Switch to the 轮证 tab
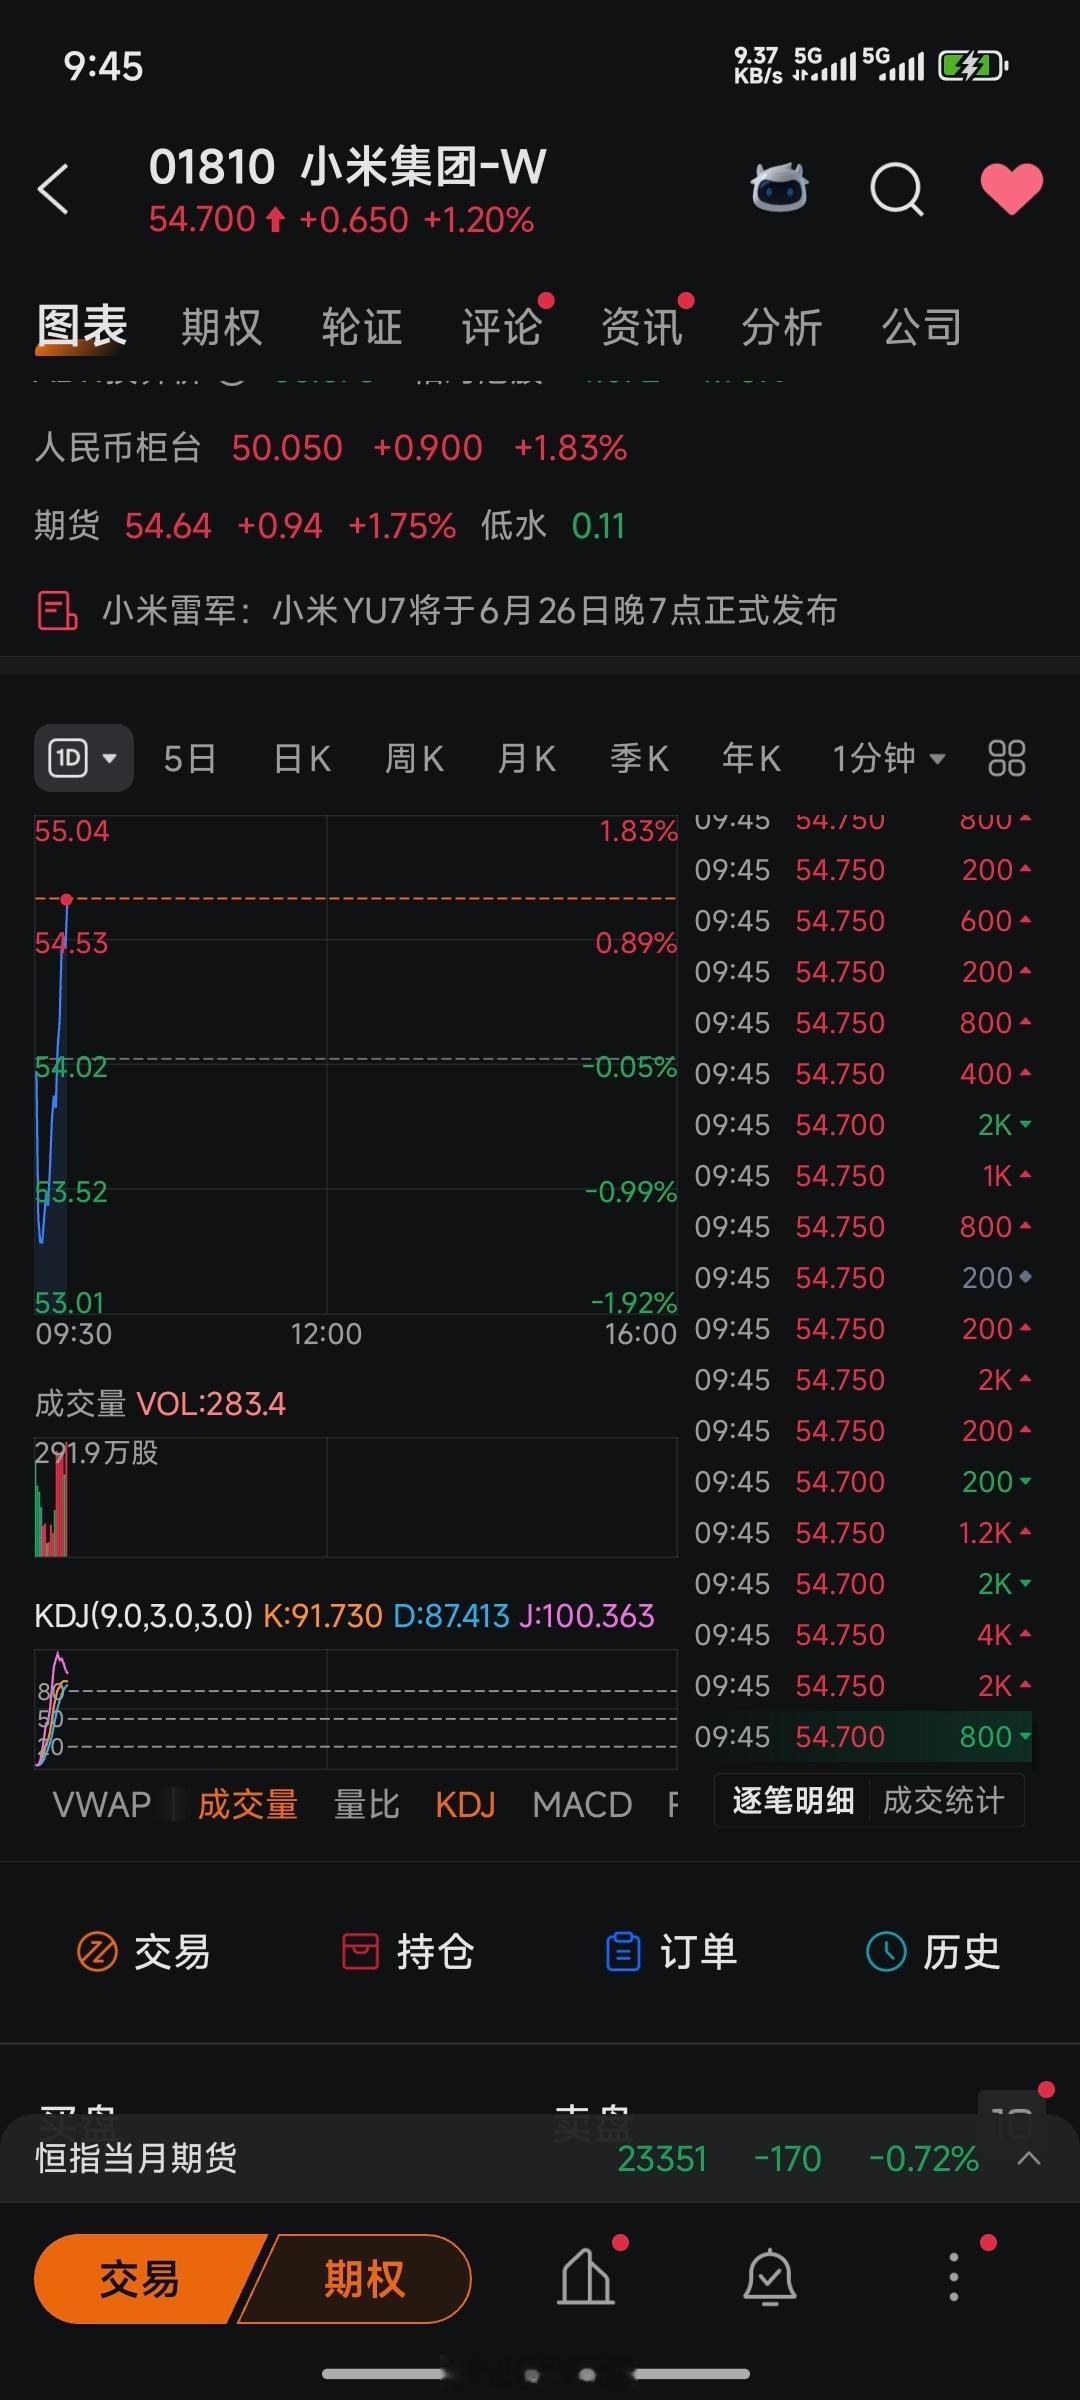The height and width of the screenshot is (2400, 1080). (x=361, y=327)
